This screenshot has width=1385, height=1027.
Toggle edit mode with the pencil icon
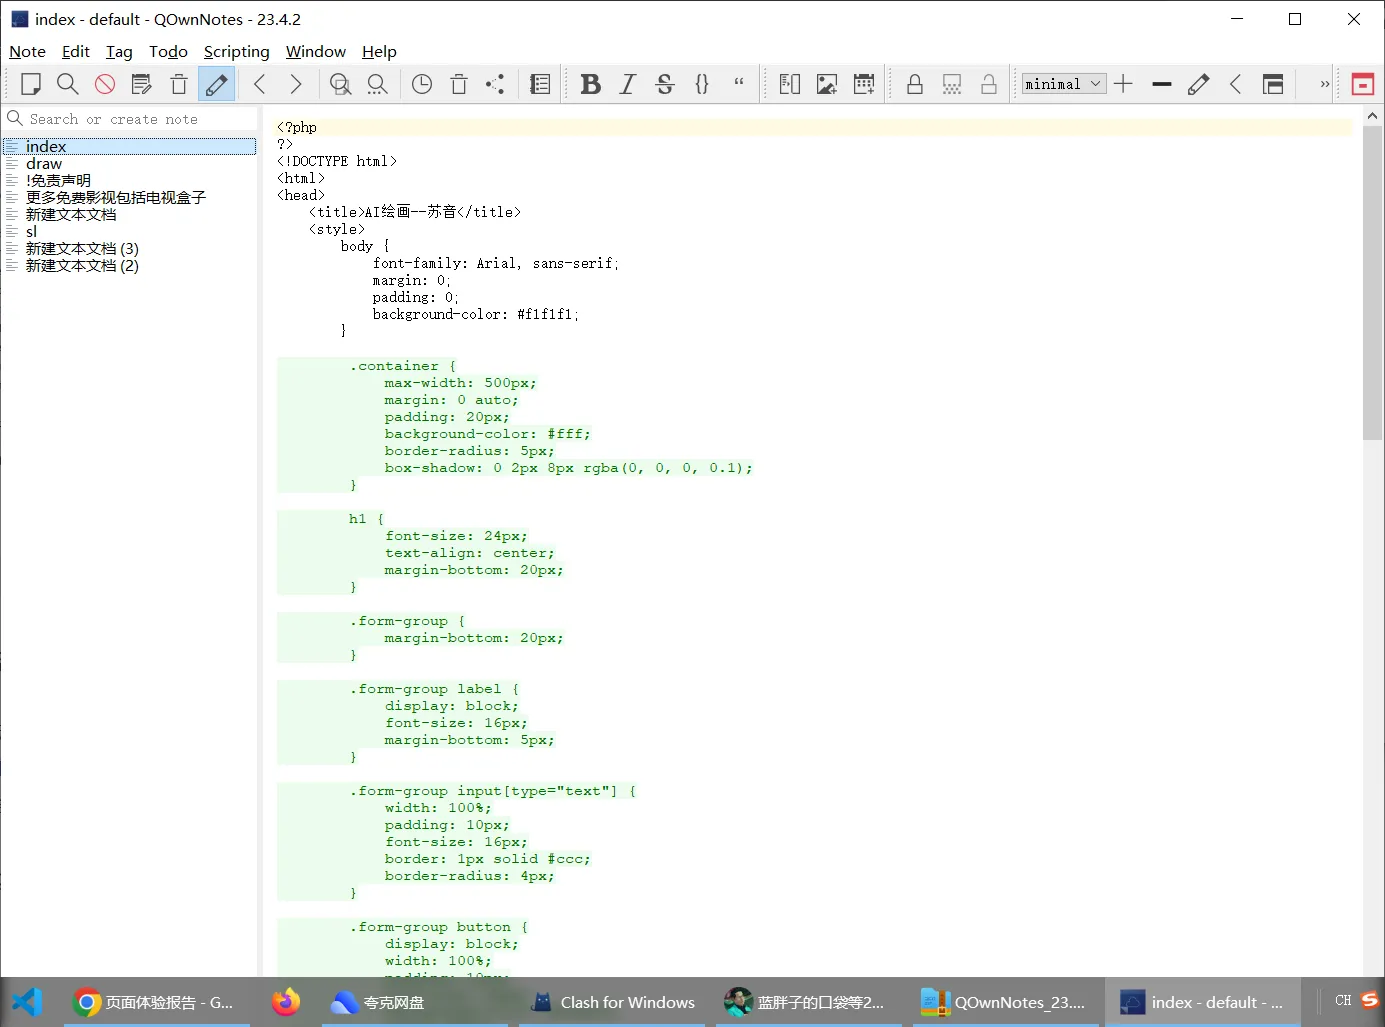217,84
